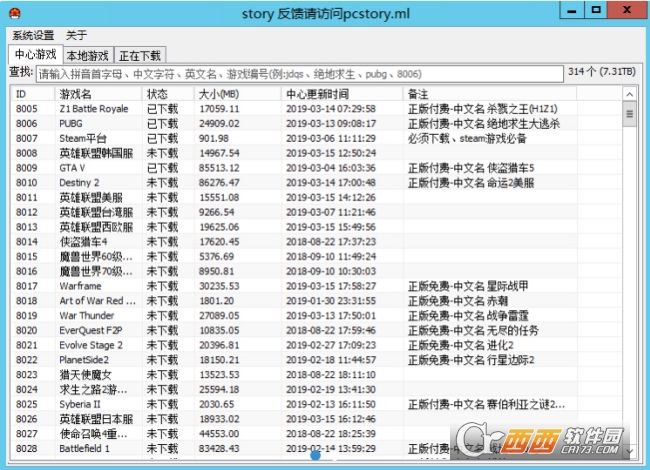Click the note 必须下载、steam游戏必备
The width and height of the screenshot is (650, 470).
coord(467,138)
